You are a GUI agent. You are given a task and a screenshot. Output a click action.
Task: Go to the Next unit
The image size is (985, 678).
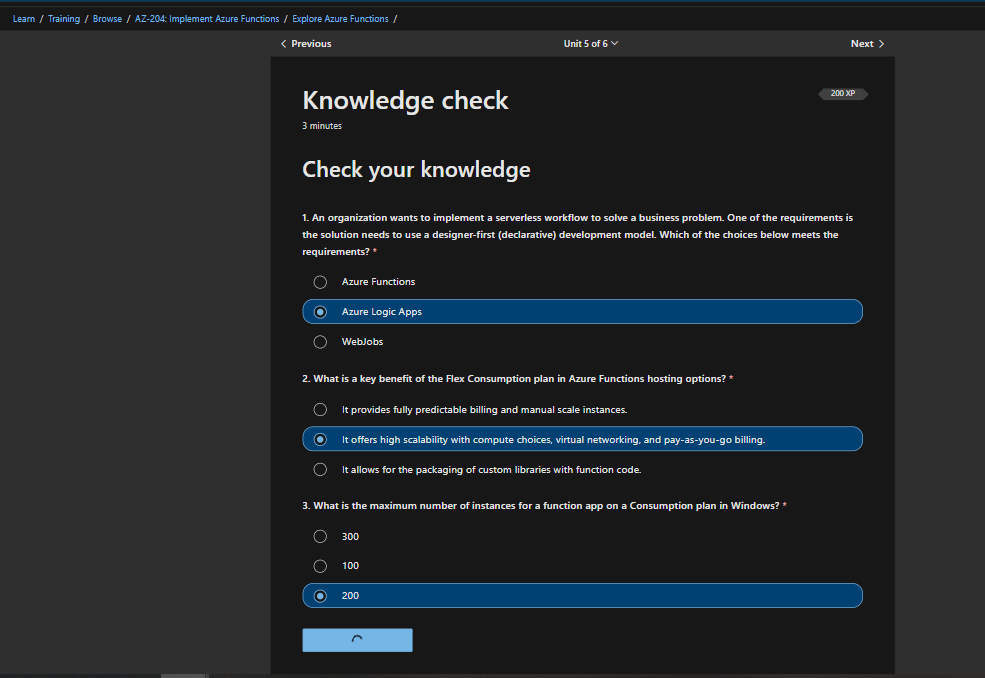868,43
